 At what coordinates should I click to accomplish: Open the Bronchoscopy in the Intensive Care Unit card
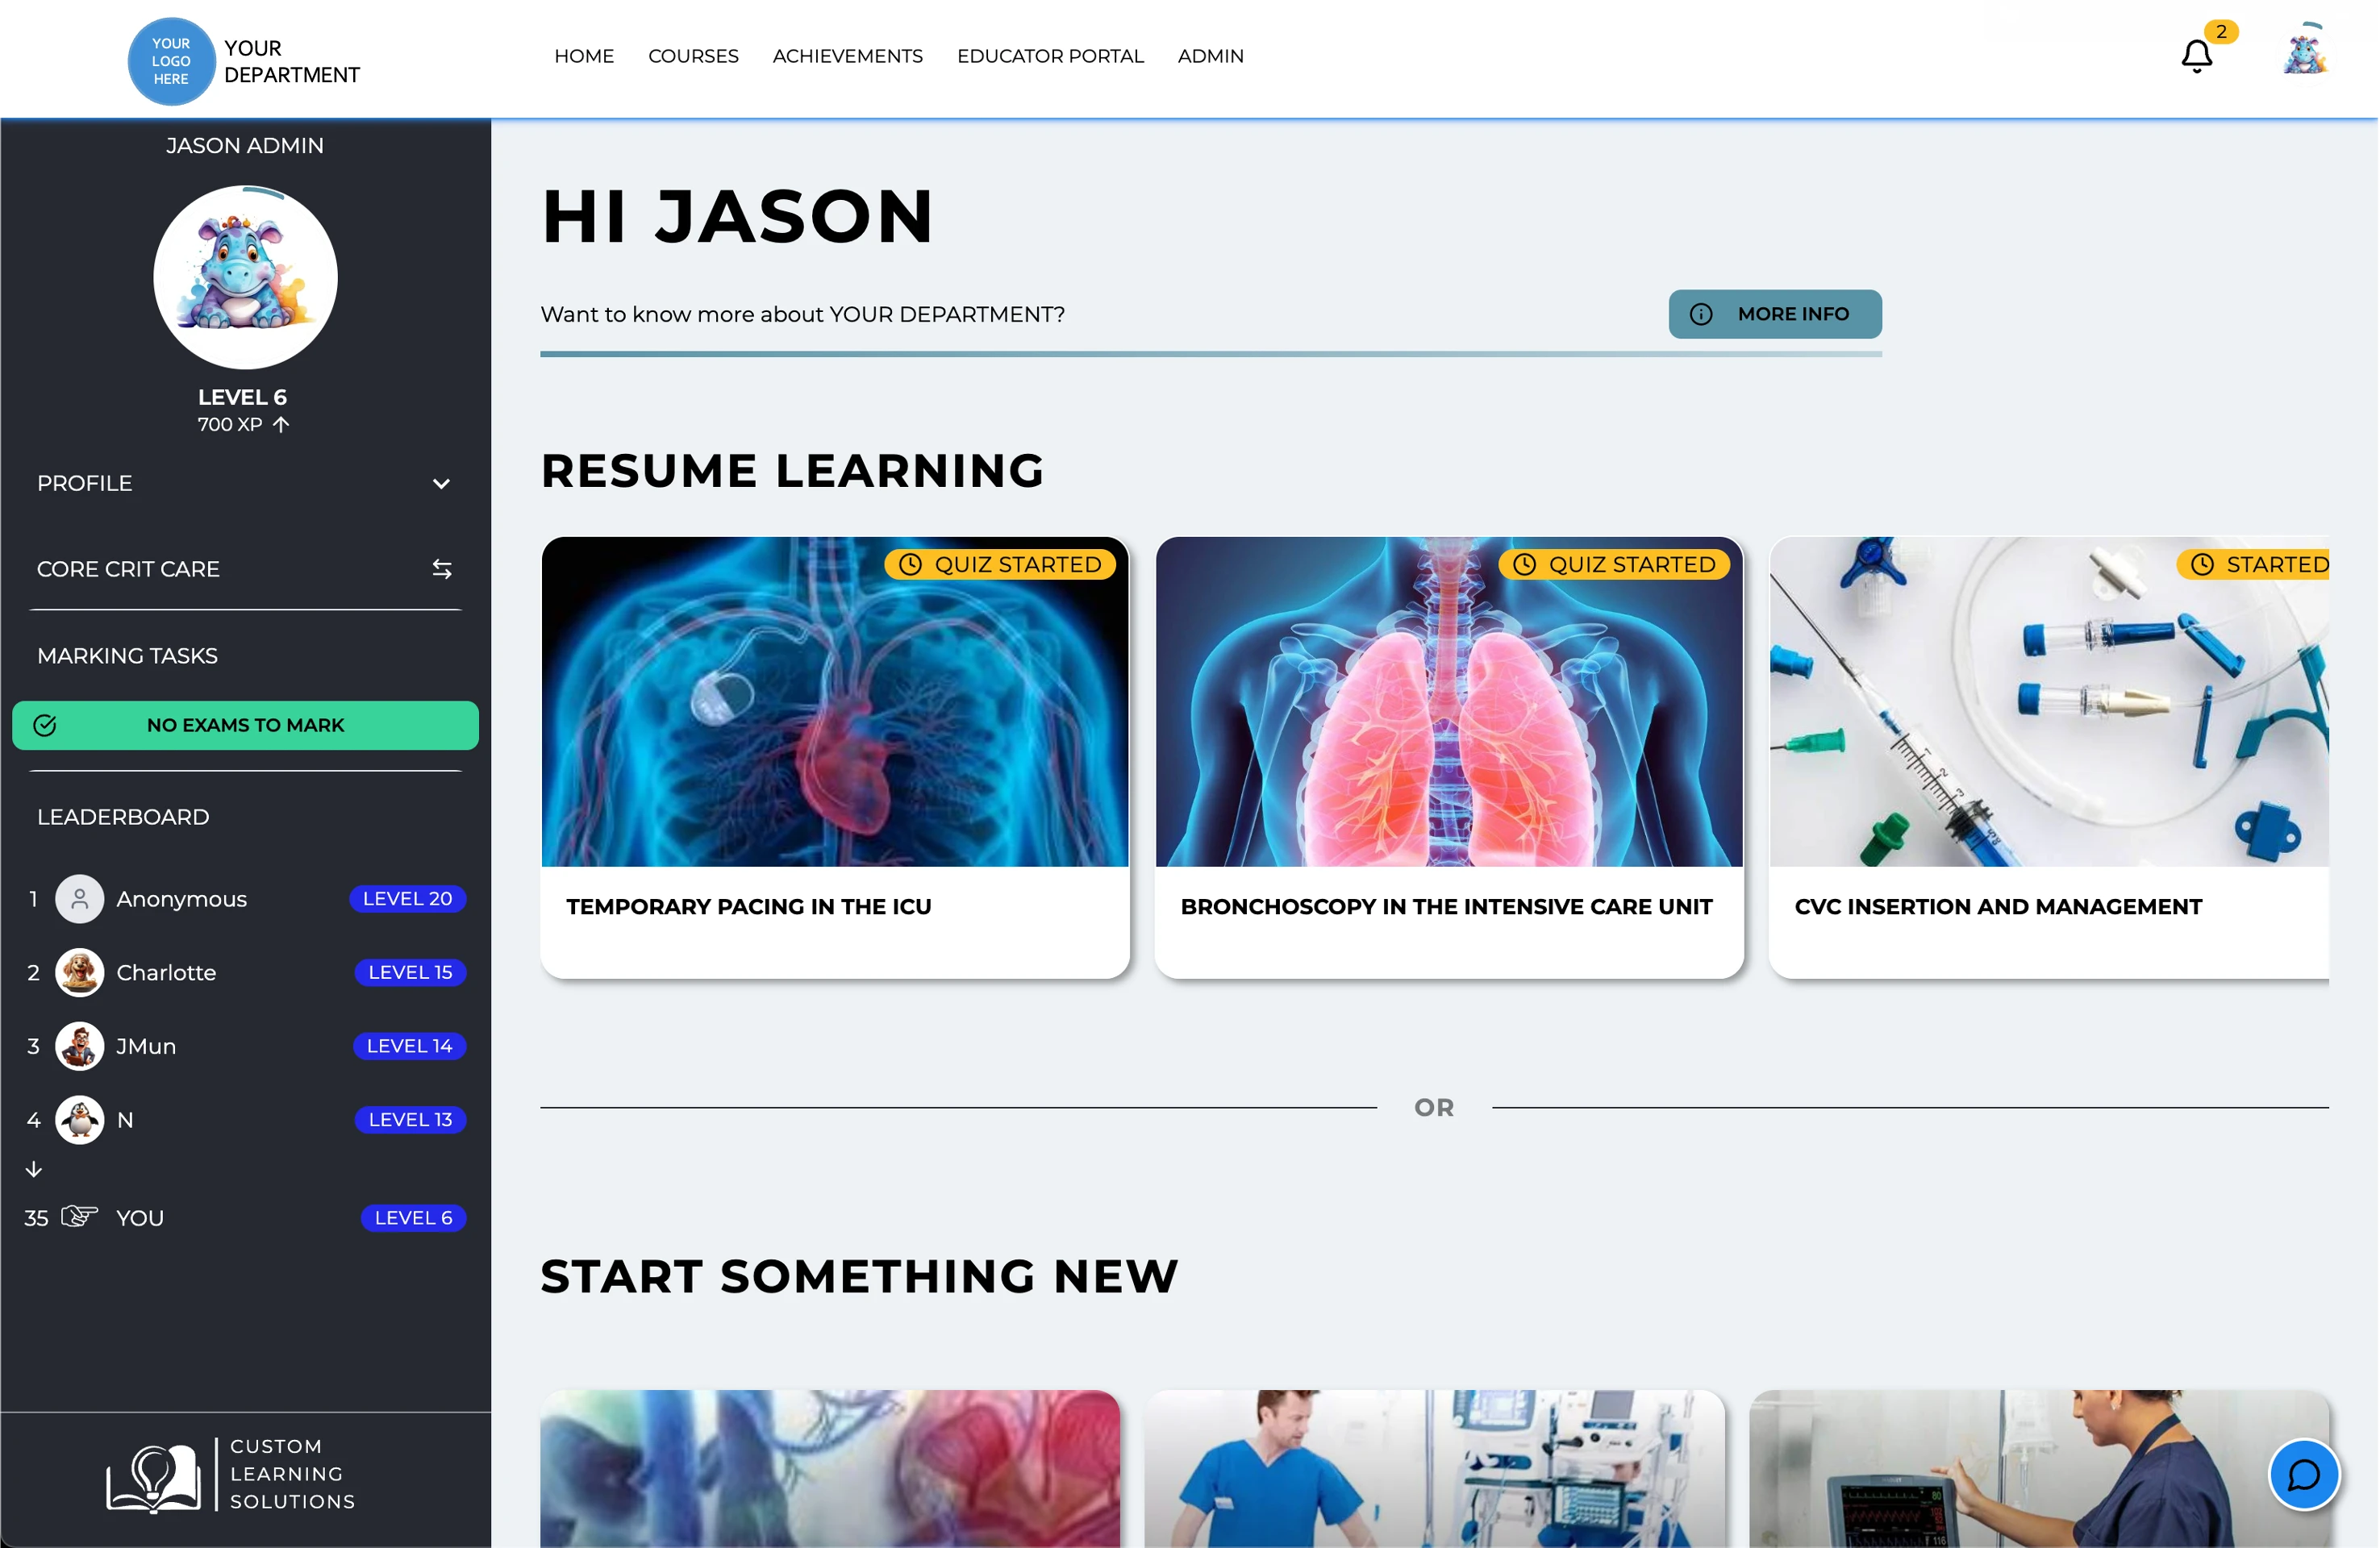click(x=1449, y=757)
